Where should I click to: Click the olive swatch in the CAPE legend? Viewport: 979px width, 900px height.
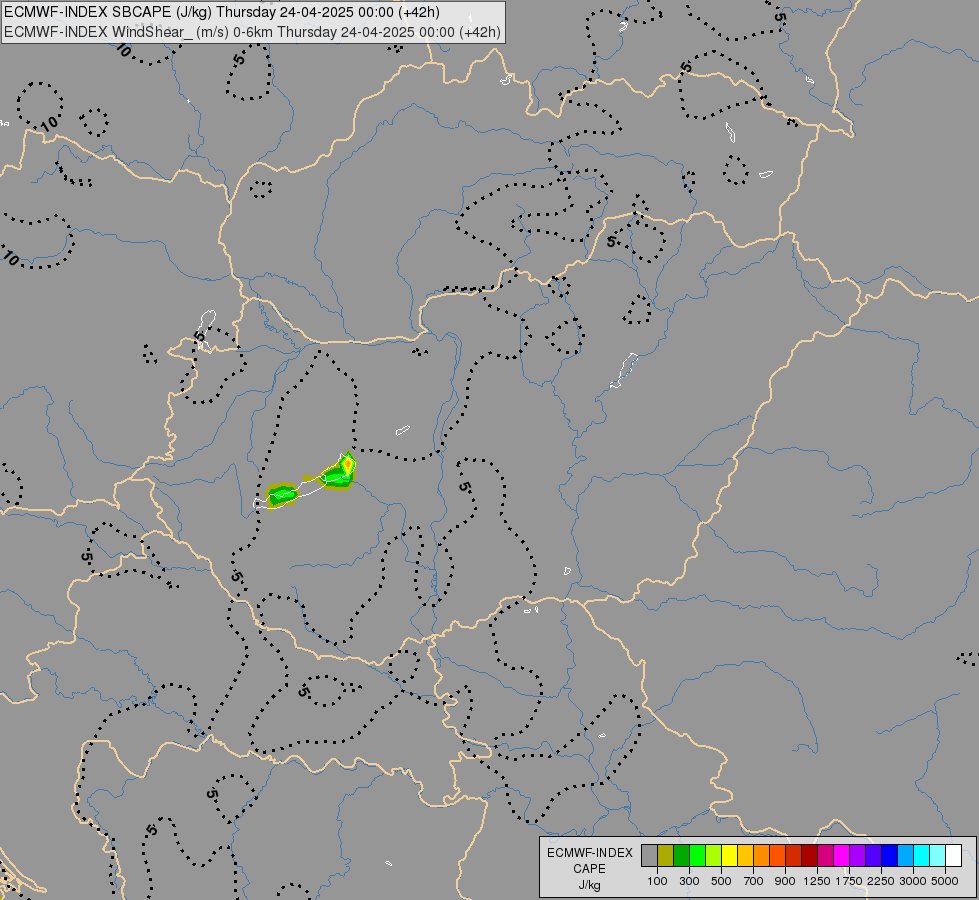(666, 856)
